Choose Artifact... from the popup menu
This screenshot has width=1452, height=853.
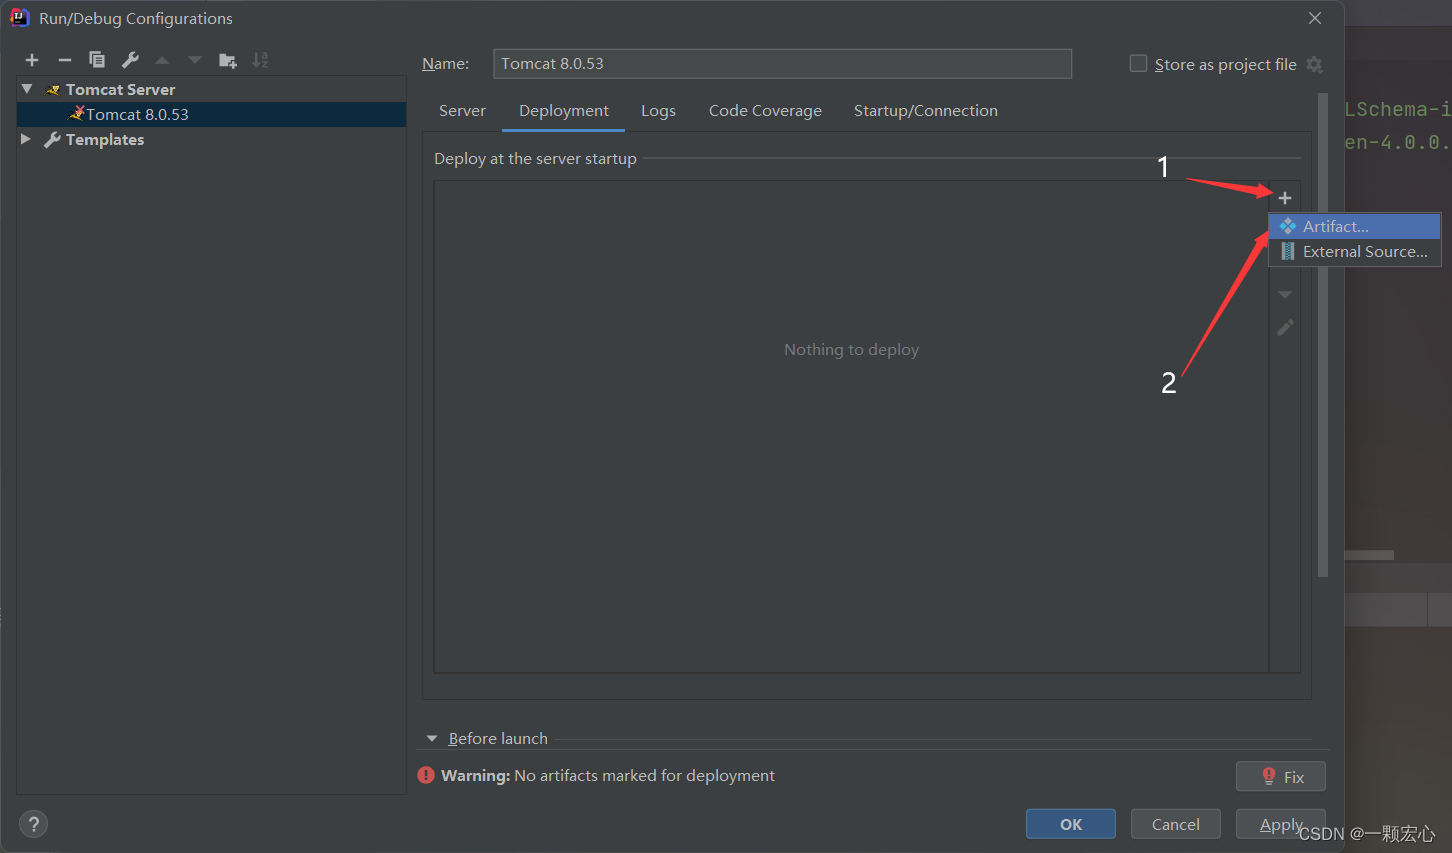(x=1354, y=226)
